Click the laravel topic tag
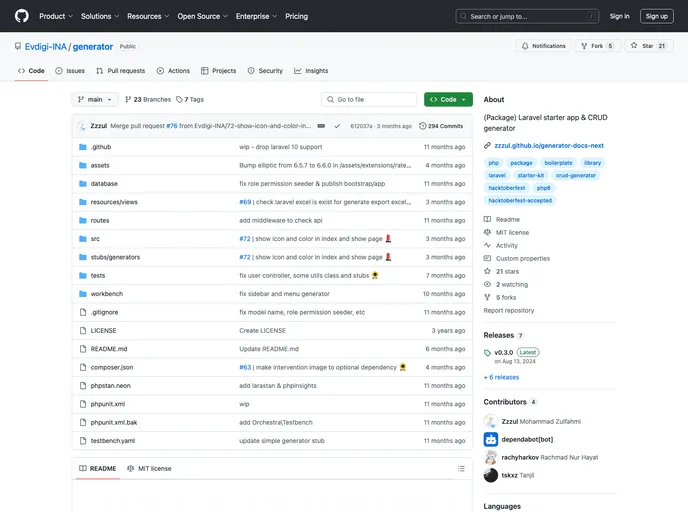688x512 pixels. click(x=497, y=175)
